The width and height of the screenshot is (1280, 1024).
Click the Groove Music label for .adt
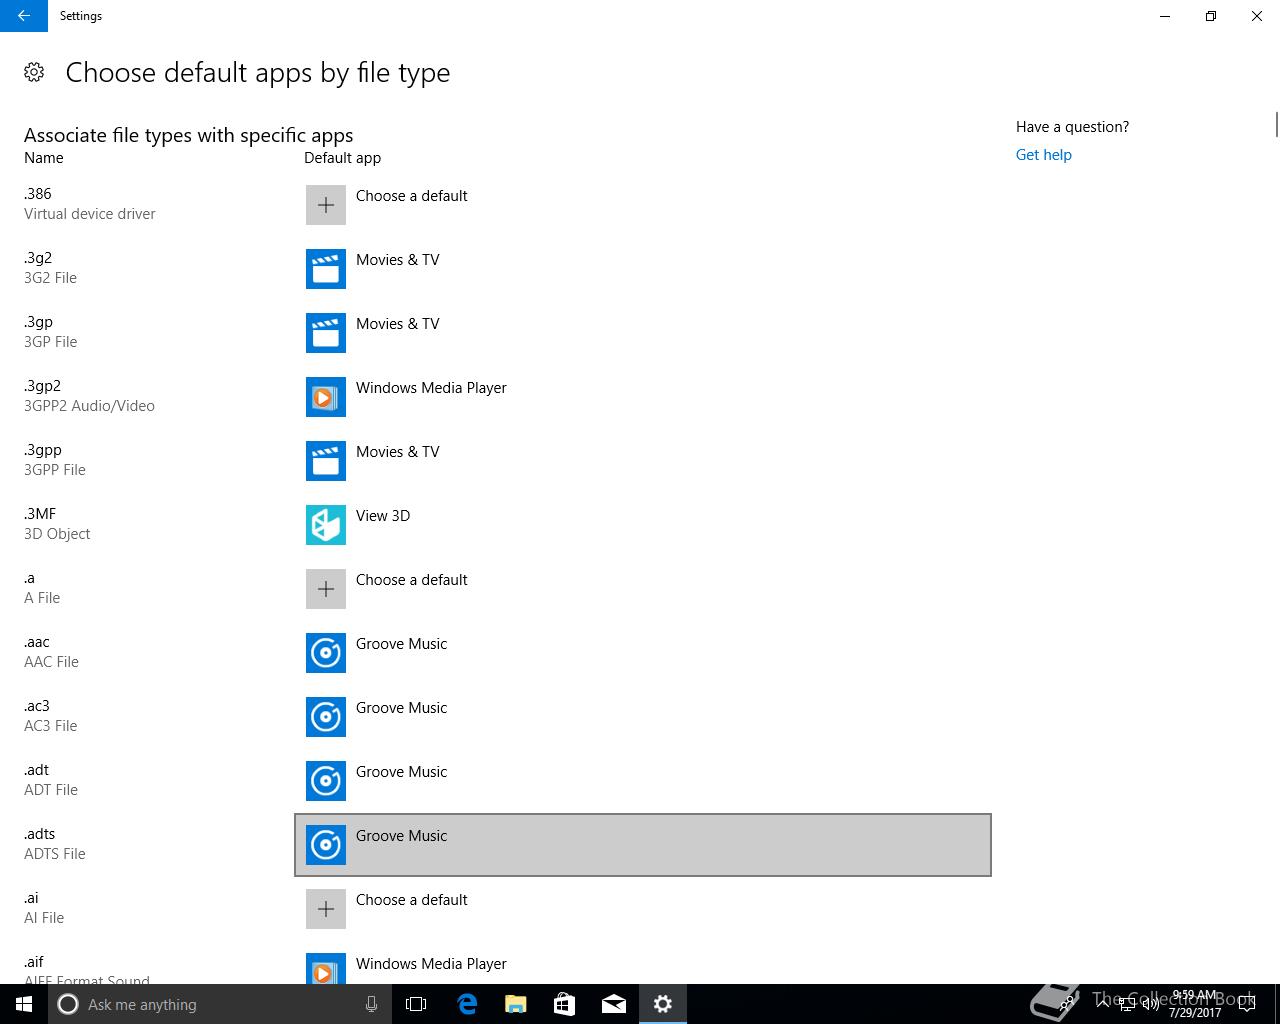pyautogui.click(x=402, y=772)
